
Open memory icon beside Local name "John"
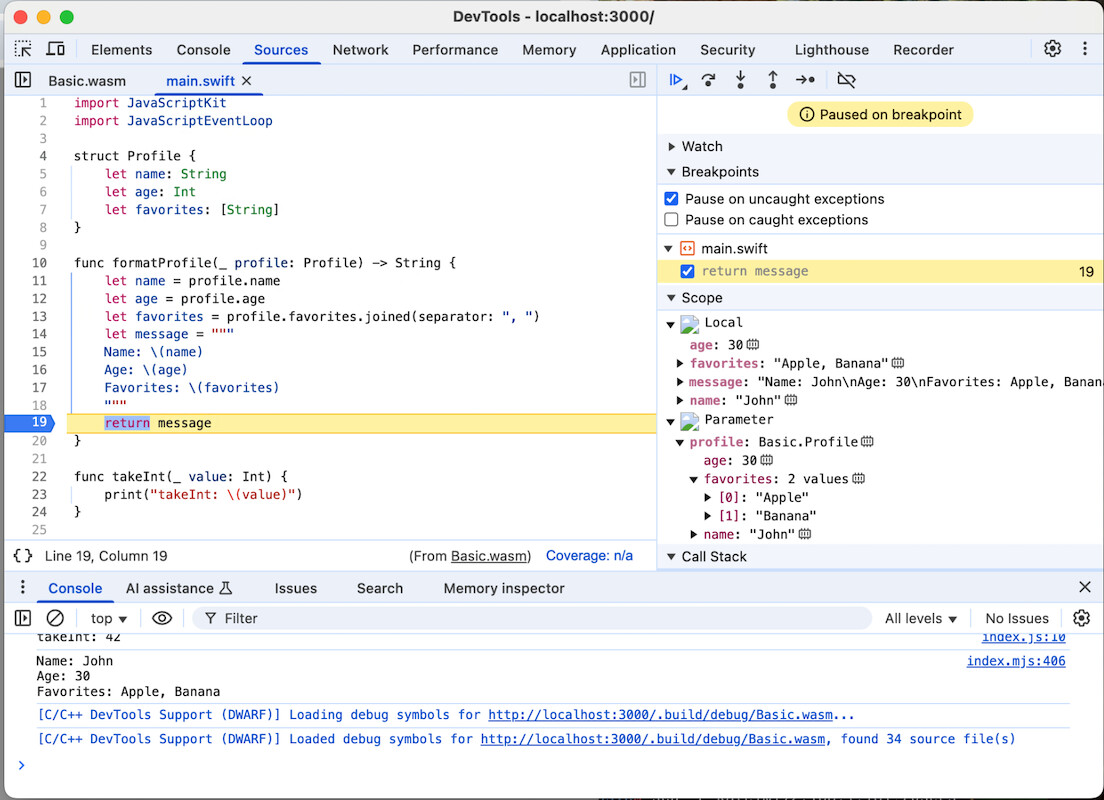[x=791, y=400]
